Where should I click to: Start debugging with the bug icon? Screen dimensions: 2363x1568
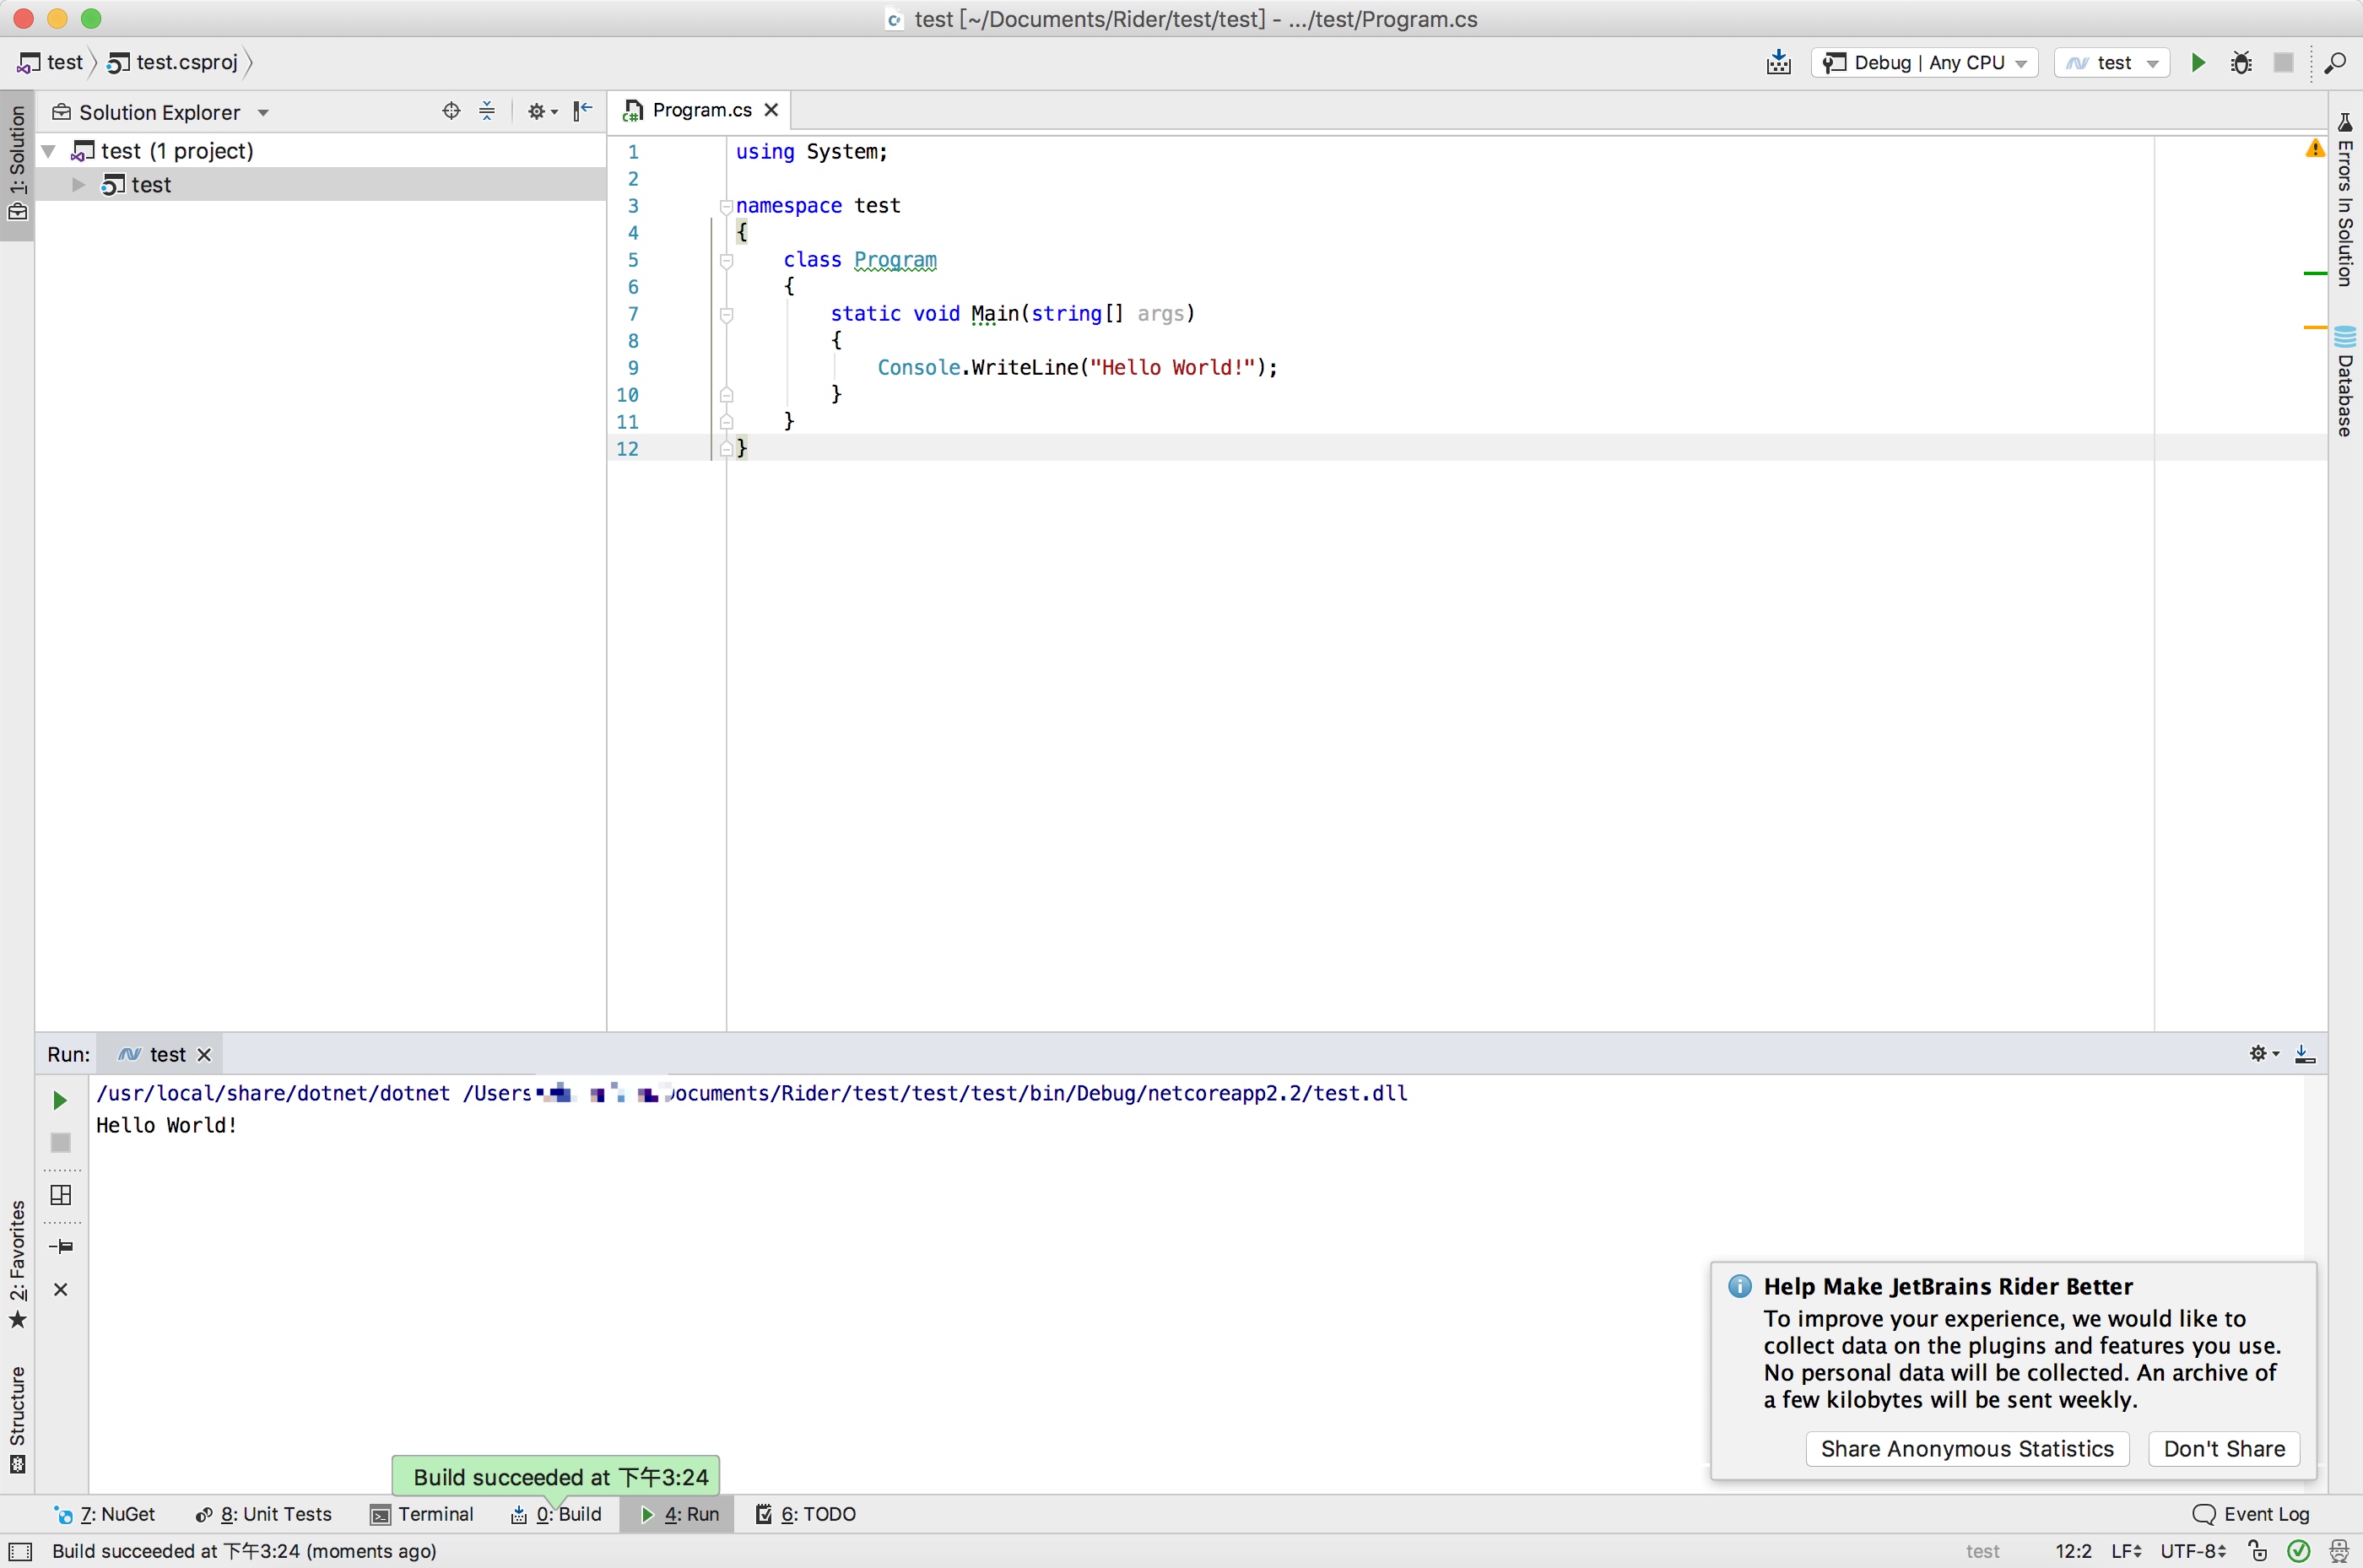[x=2240, y=62]
